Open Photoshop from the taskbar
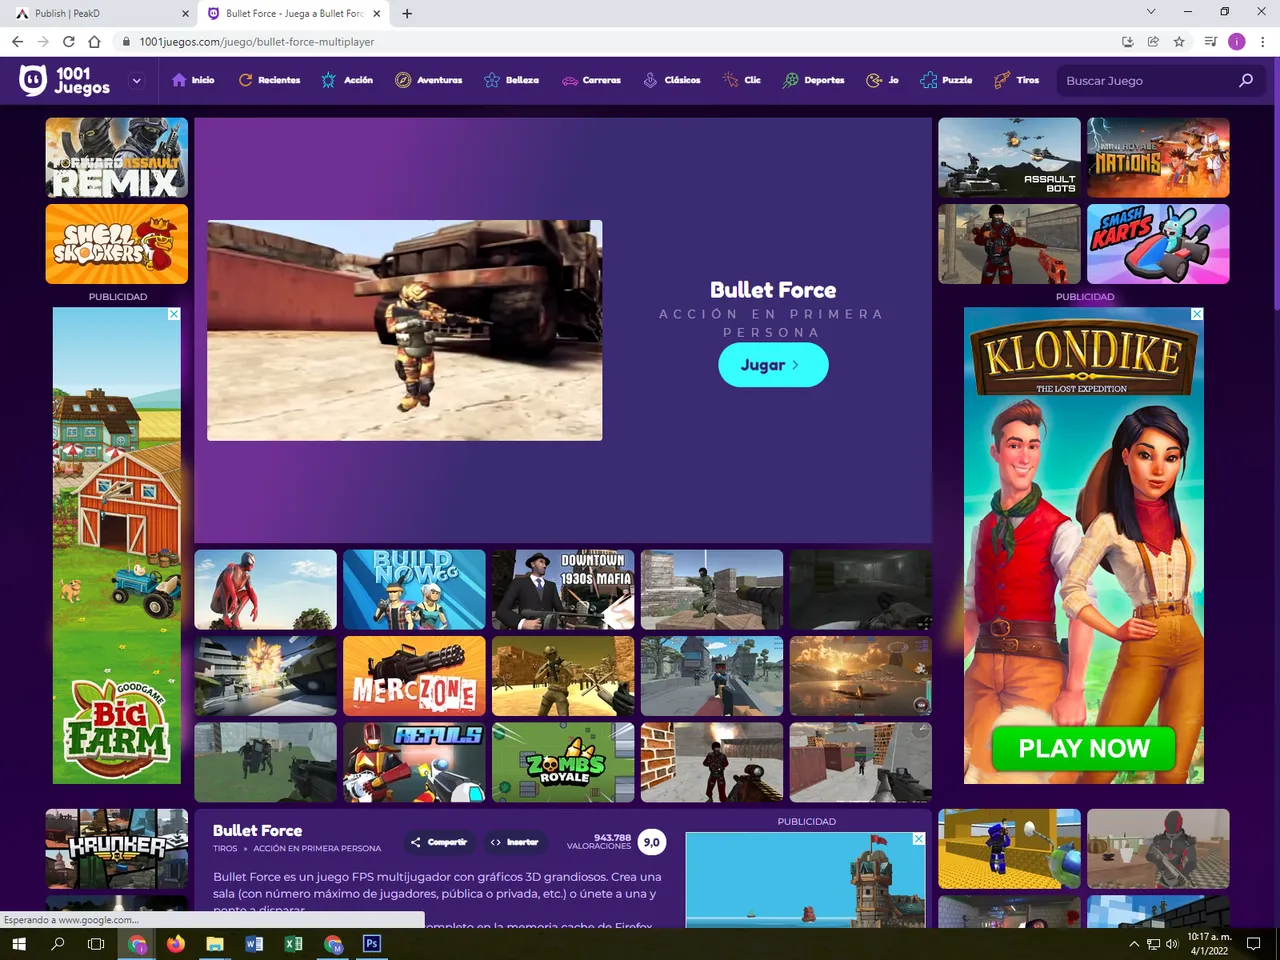 click(x=372, y=943)
